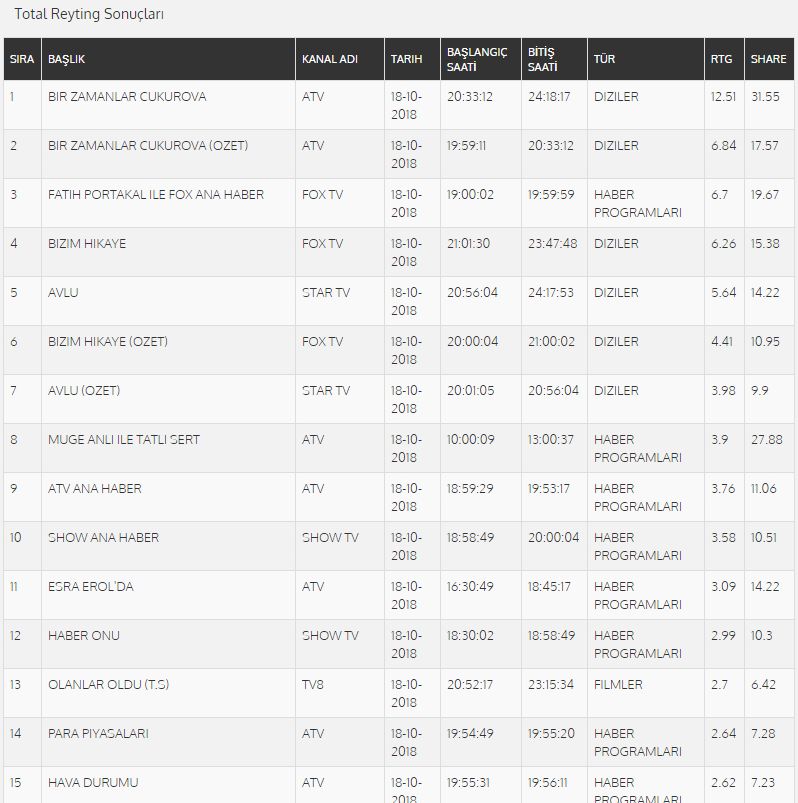Screen dimensions: 798x803
Task: Click the BİTİŞ SAATİ column header
Action: [x=554, y=59]
